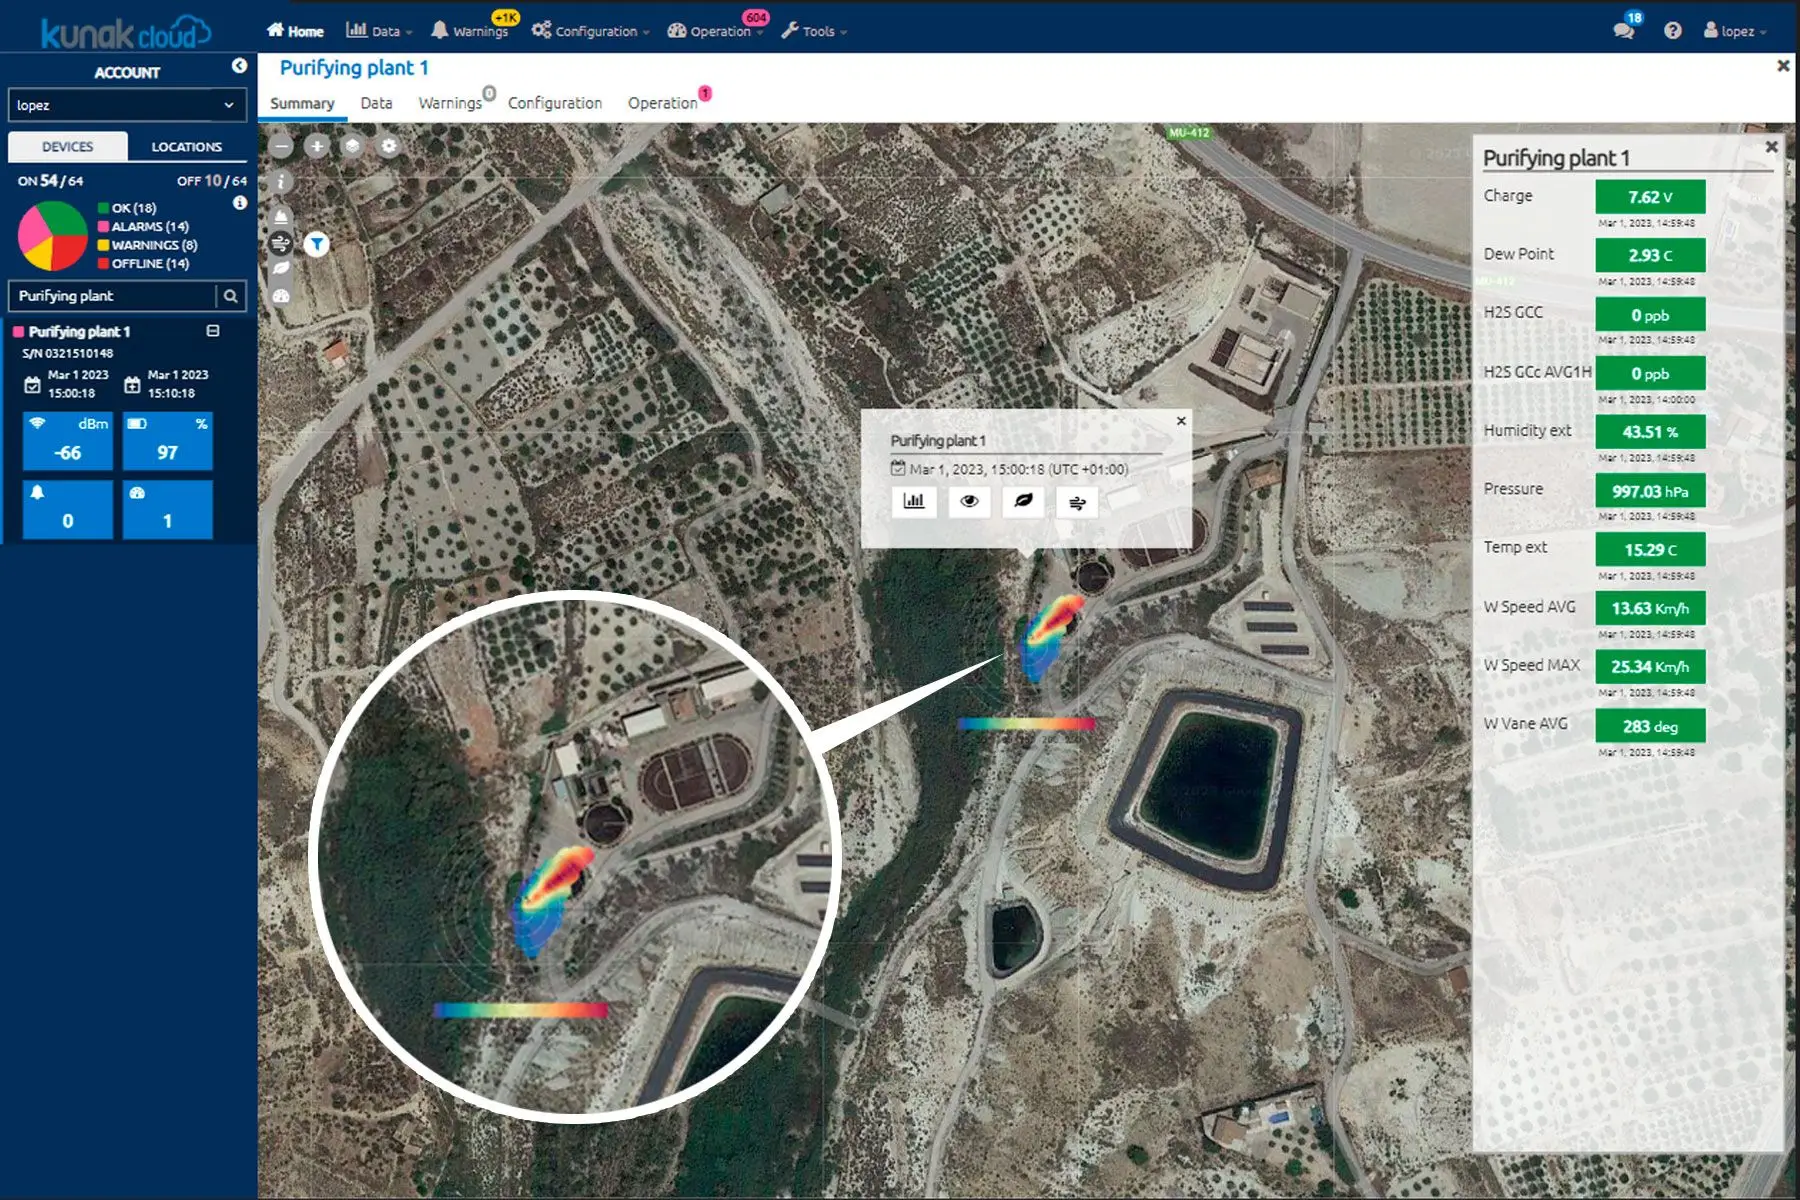Switch to the Warnings tab of Purifying plant 1

click(x=452, y=103)
